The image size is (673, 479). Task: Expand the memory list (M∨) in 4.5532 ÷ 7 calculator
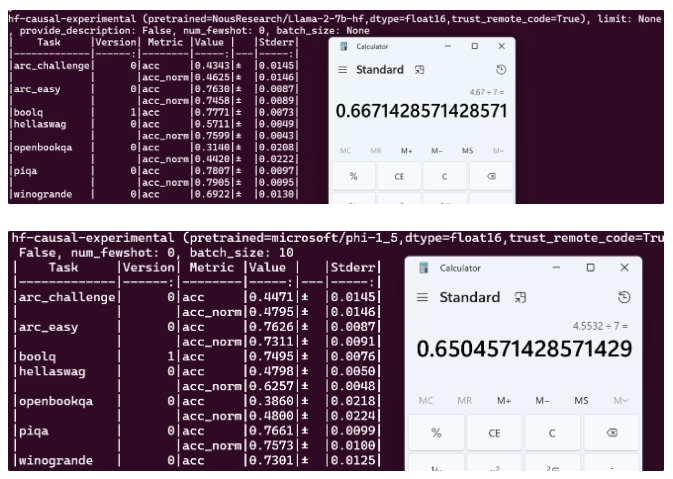pos(621,400)
